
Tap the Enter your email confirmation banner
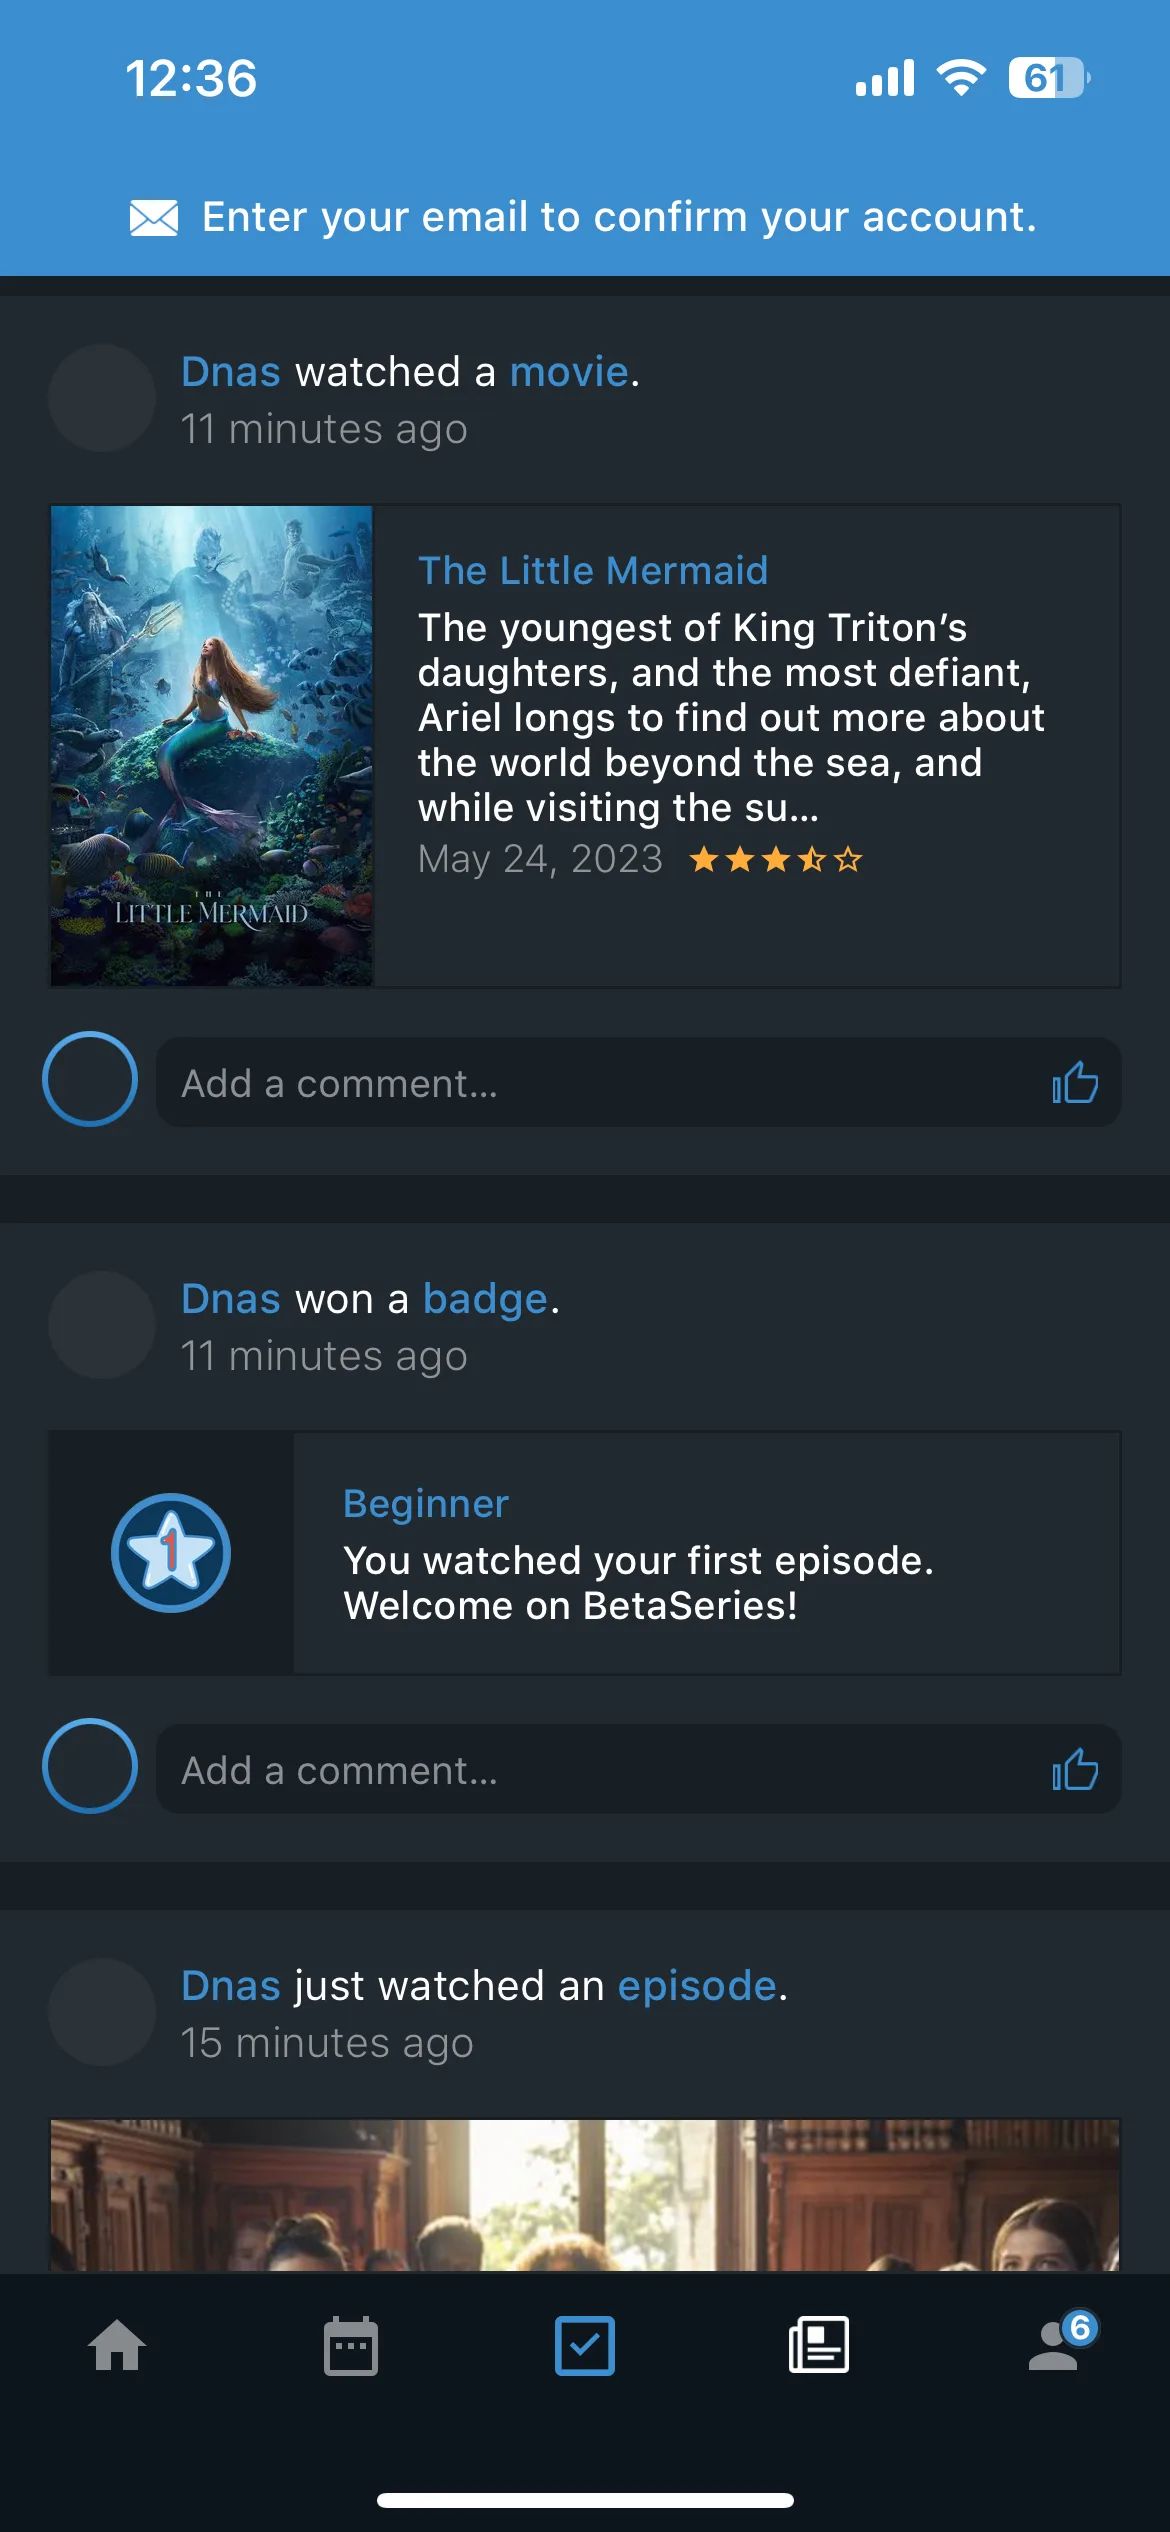pyautogui.click(x=585, y=217)
